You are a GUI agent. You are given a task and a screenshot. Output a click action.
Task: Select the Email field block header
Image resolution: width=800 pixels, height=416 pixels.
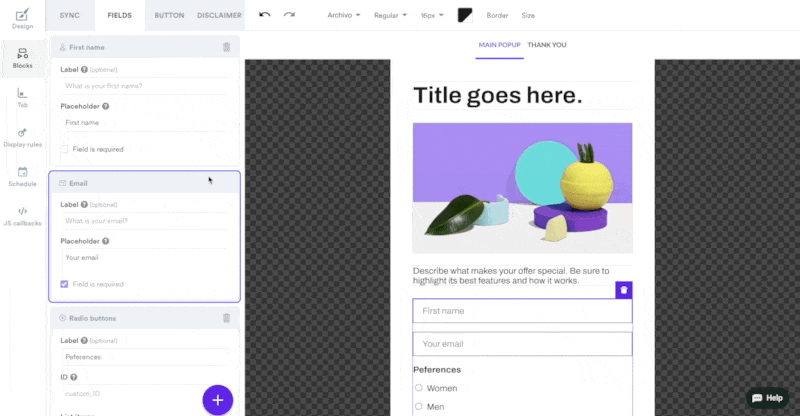point(144,183)
